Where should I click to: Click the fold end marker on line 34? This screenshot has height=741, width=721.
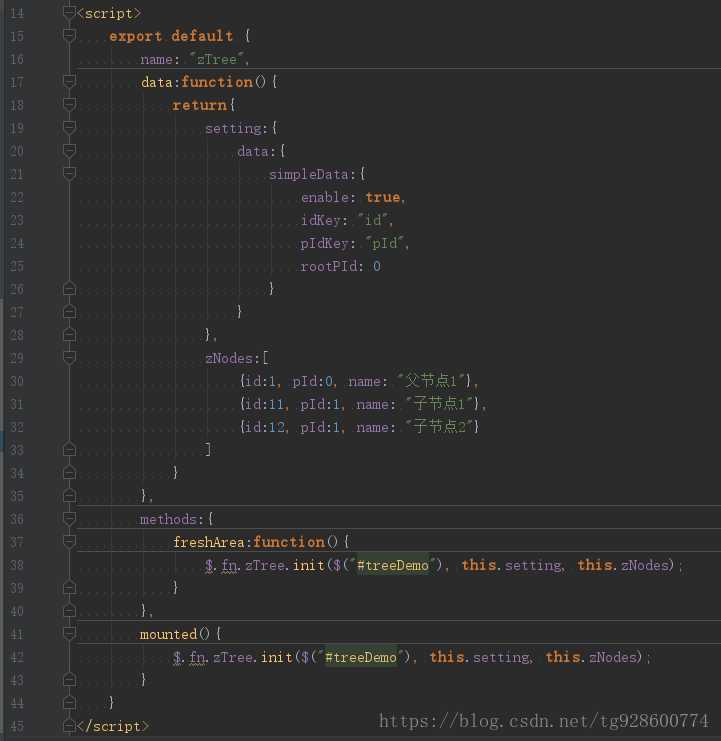tap(69, 473)
